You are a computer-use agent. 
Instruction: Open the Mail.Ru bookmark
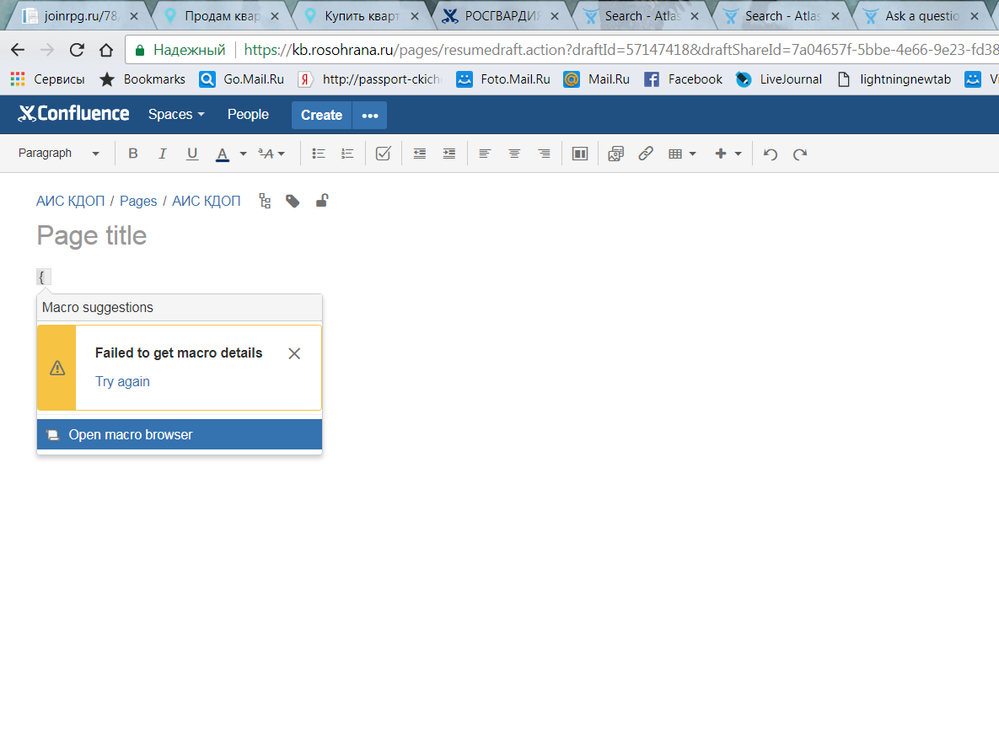(597, 79)
